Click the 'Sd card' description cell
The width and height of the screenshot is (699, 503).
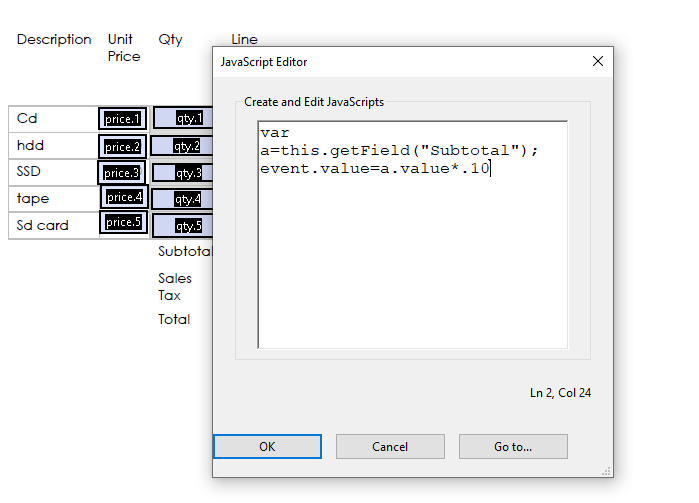(53, 226)
